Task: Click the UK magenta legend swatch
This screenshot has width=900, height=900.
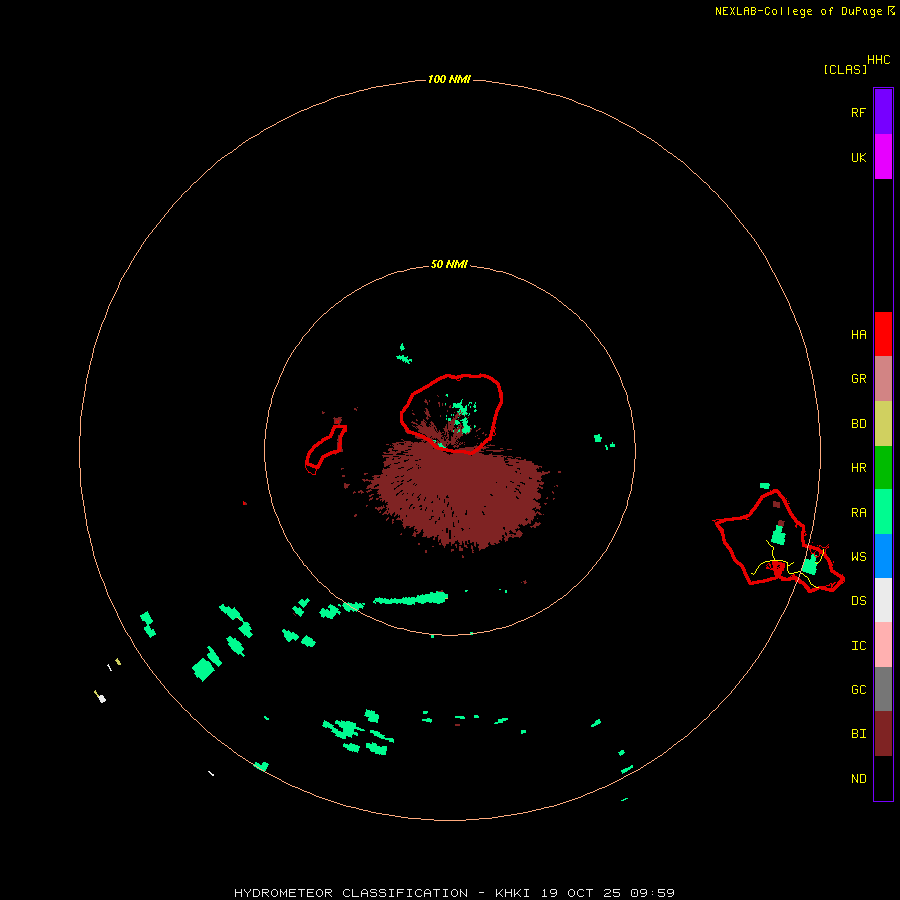Action: tap(883, 157)
